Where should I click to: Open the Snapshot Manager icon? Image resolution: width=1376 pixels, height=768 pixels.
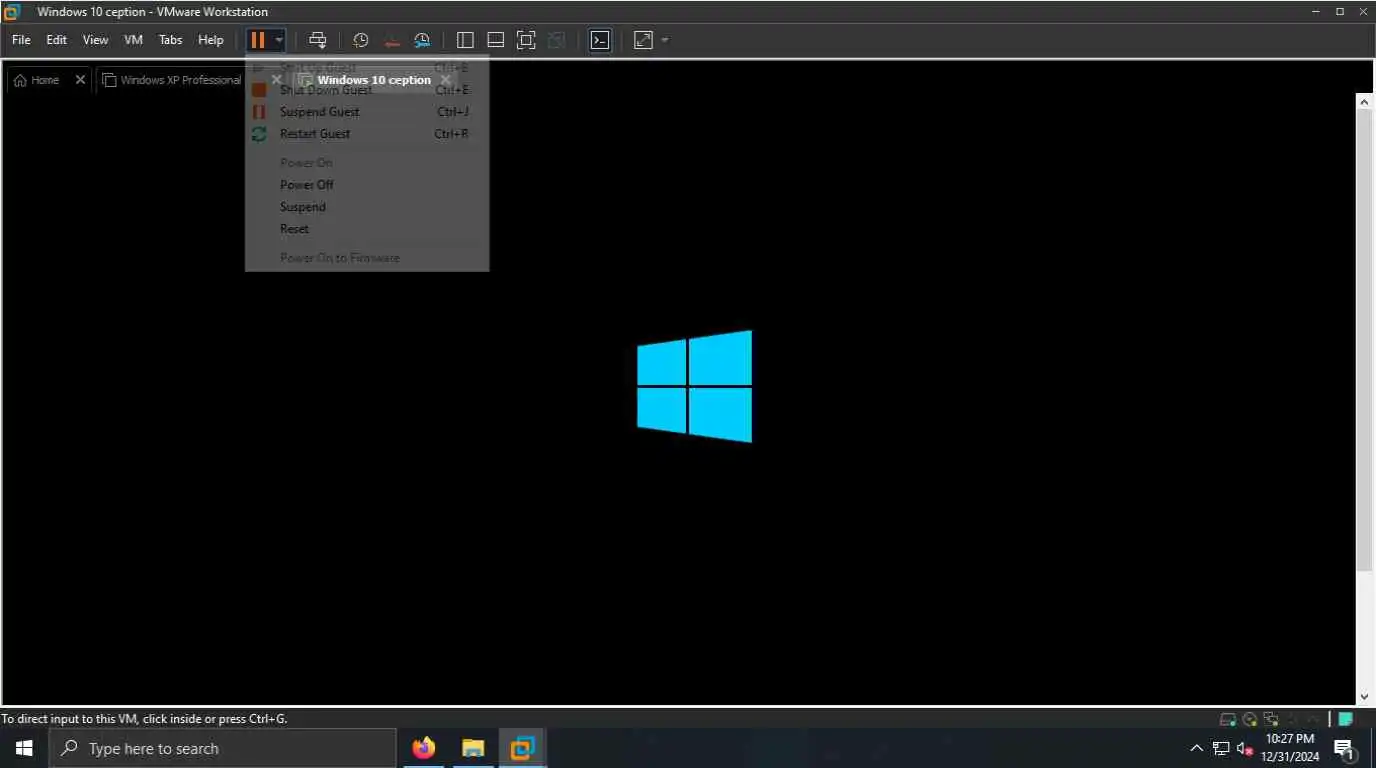coord(422,40)
